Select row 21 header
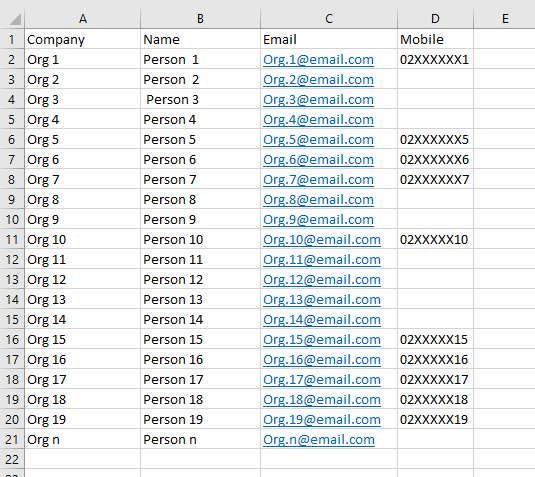Image resolution: width=535 pixels, height=477 pixels. (x=12, y=439)
